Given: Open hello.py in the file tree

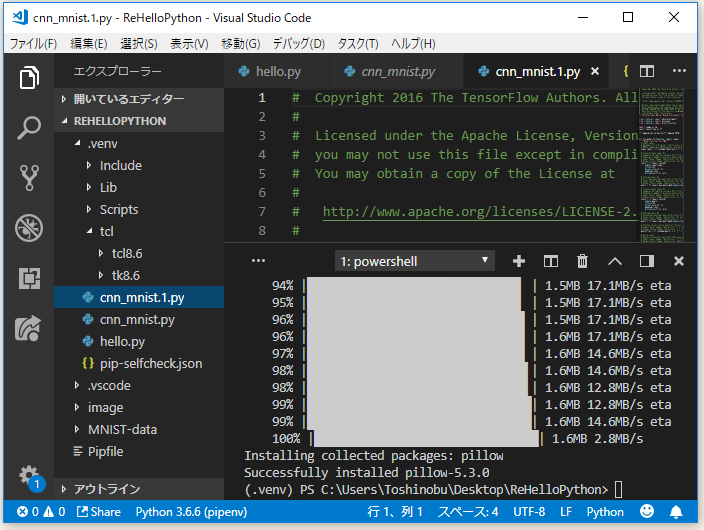Looking at the screenshot, I should click(139, 342).
